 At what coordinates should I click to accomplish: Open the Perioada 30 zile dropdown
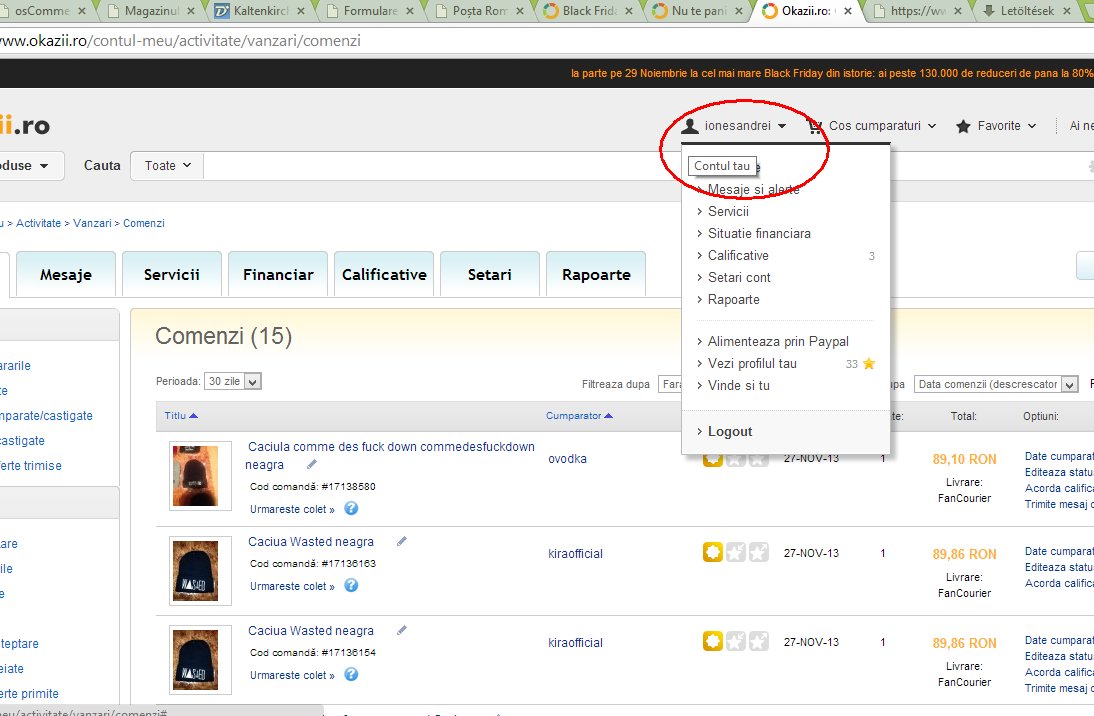[x=232, y=381]
